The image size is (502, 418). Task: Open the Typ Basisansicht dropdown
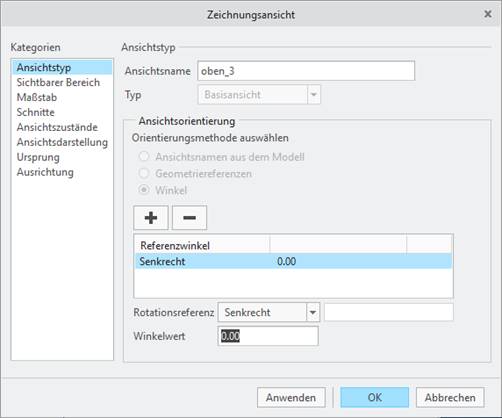click(259, 95)
